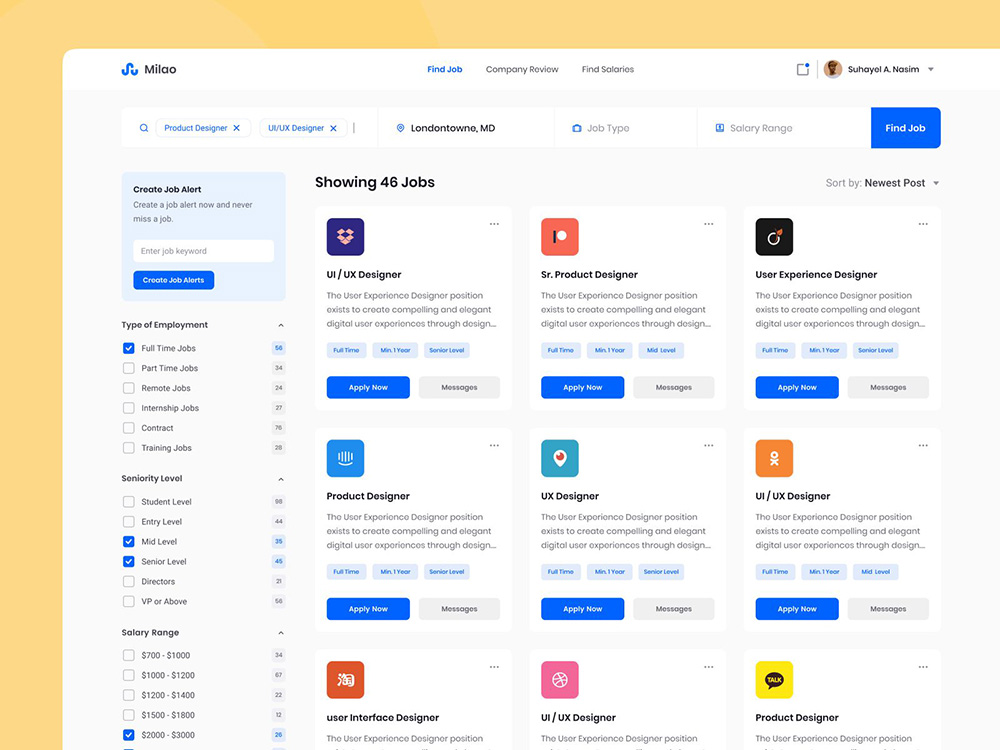
Task: Click the search magnifier icon
Action: click(x=144, y=128)
